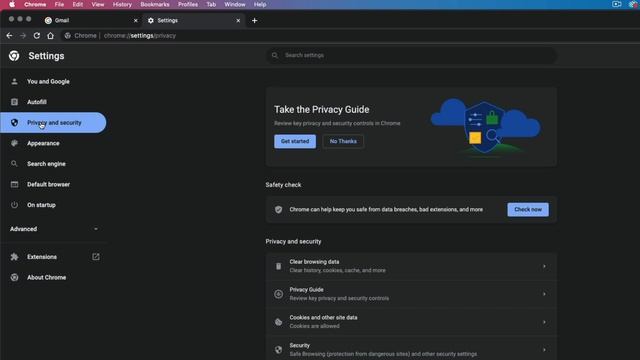Screen dimensions: 640x360
Task: Click the About Chrome logo icon
Action: 14,278
